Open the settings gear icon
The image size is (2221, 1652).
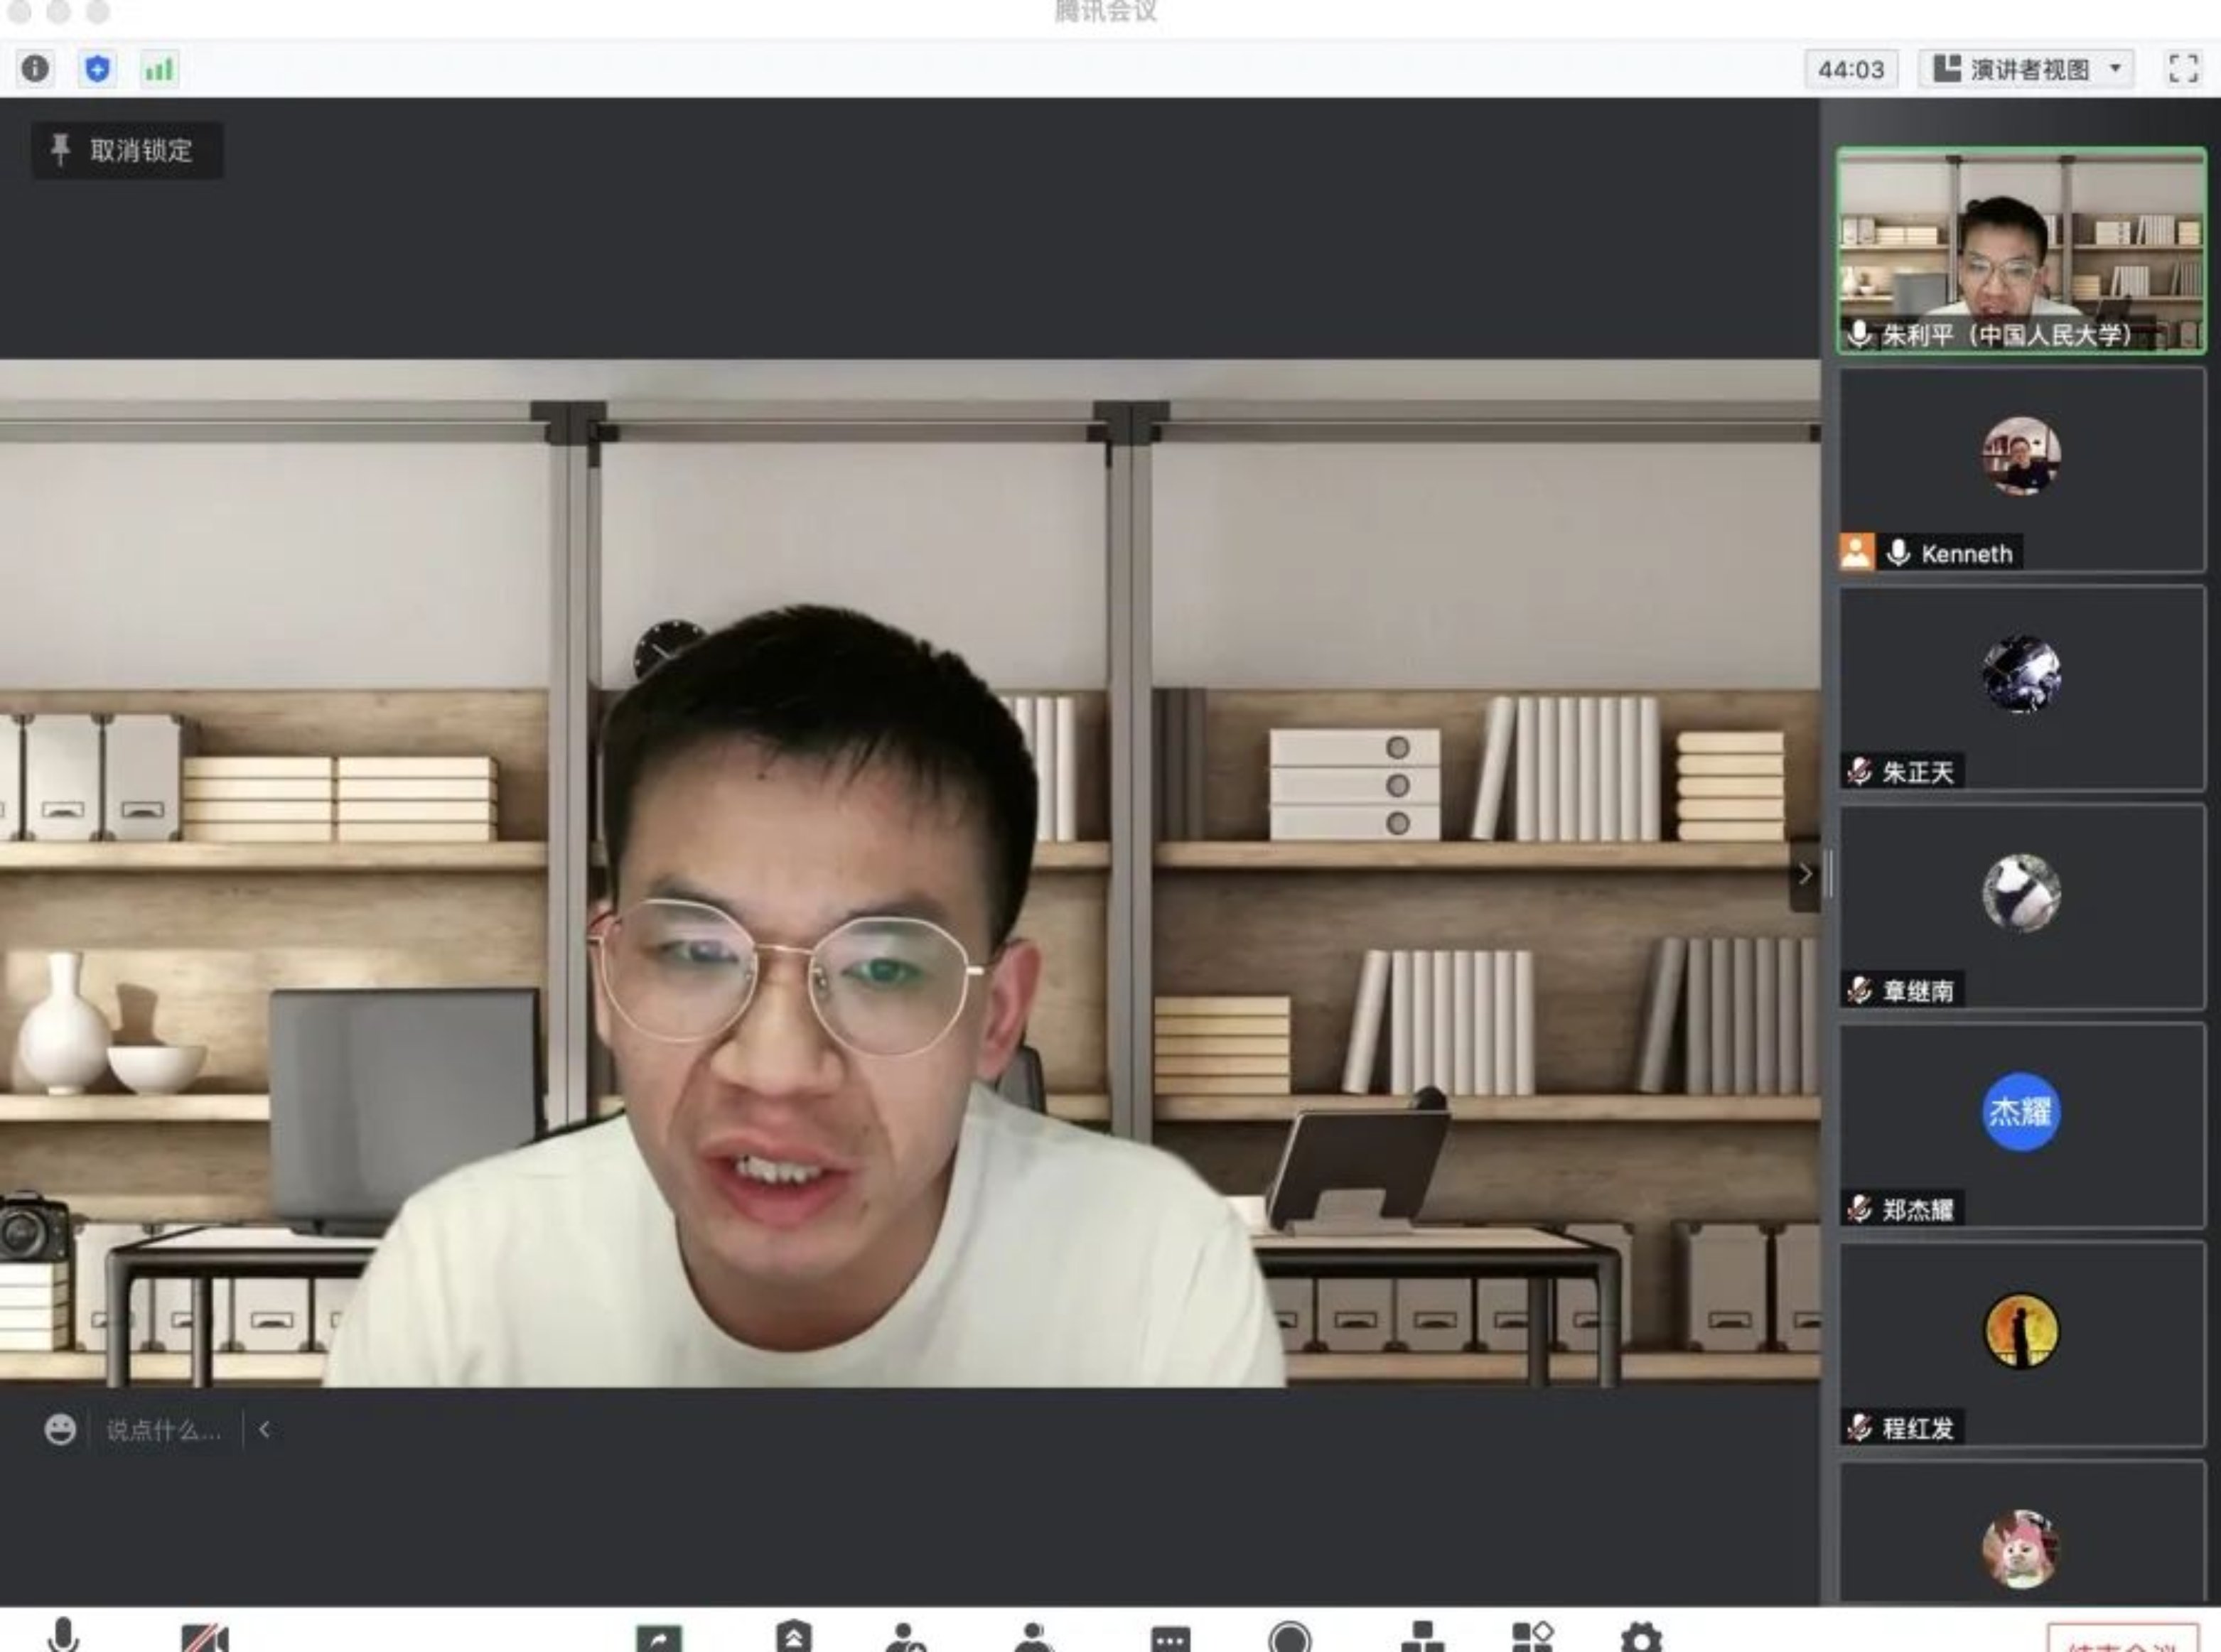coord(1640,1639)
